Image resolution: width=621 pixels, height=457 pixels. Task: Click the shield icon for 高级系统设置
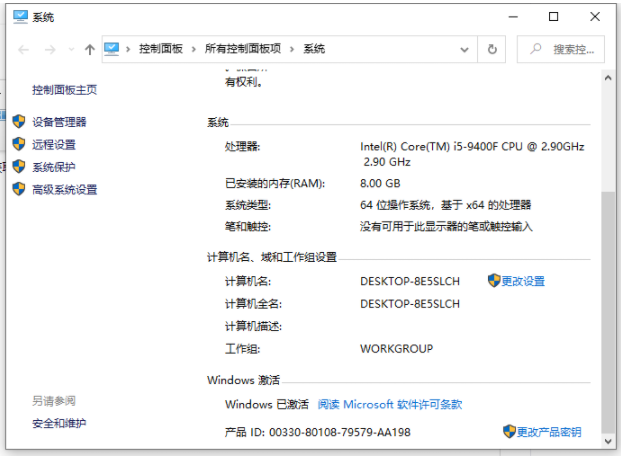[18, 189]
